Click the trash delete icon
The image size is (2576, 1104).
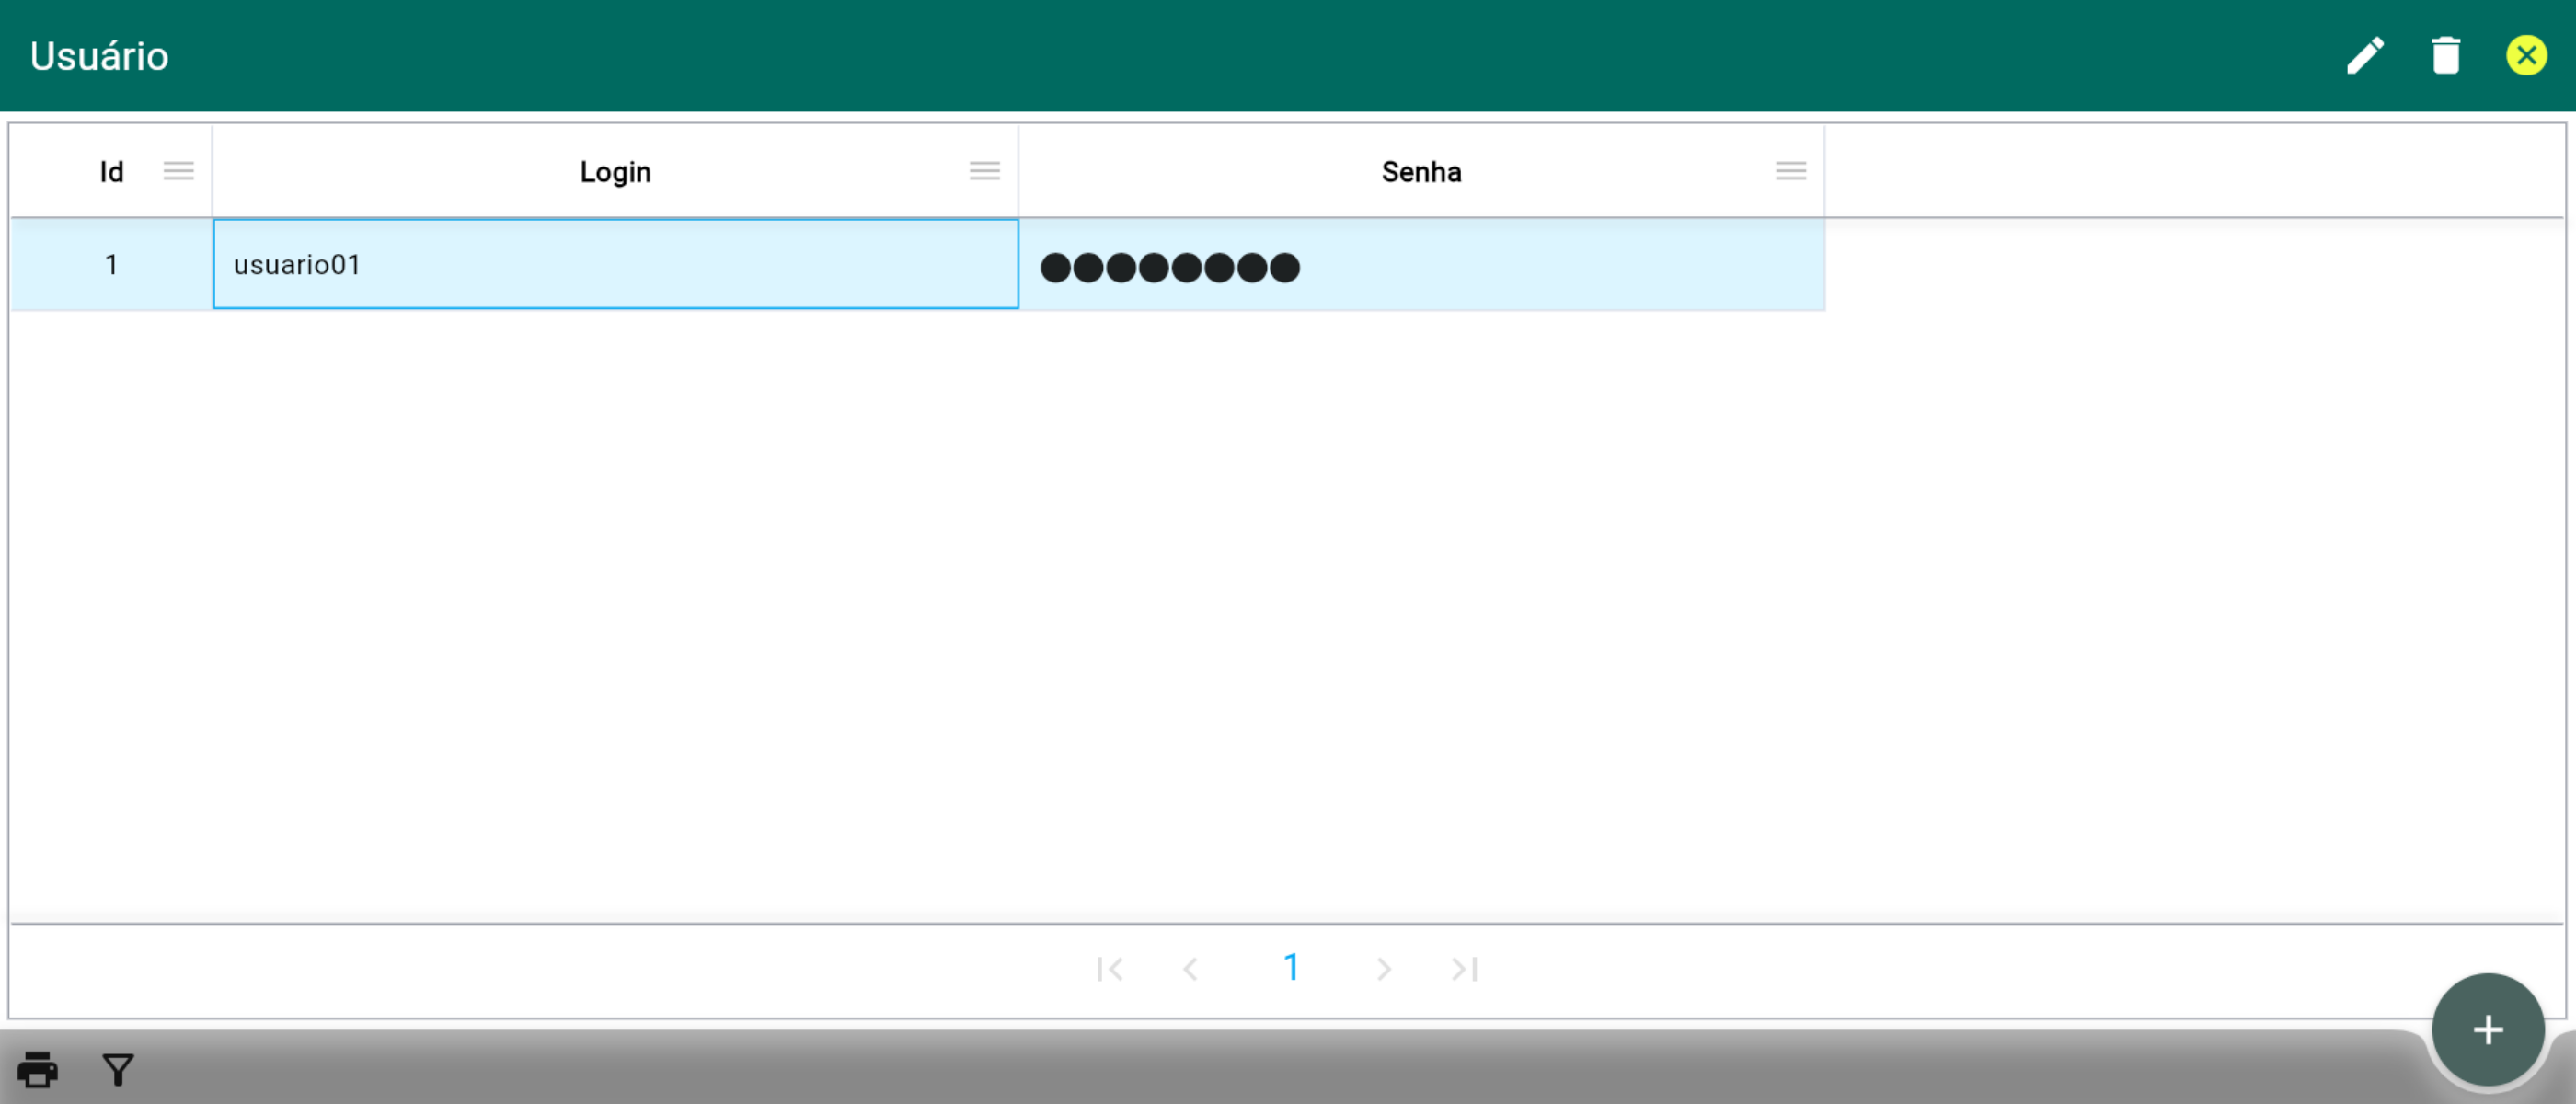point(2446,56)
